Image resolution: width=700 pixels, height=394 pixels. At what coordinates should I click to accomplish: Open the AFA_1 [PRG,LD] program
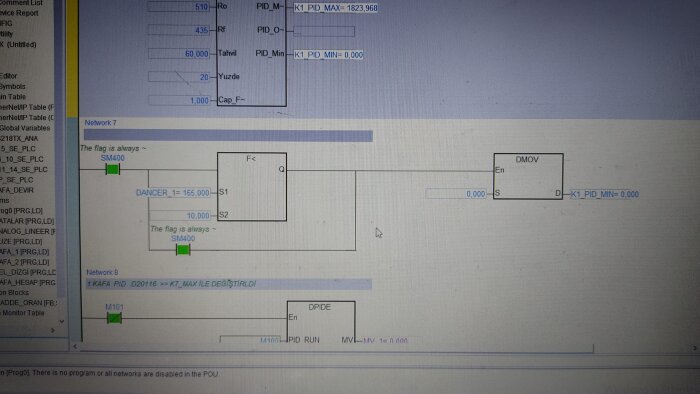click(25, 252)
